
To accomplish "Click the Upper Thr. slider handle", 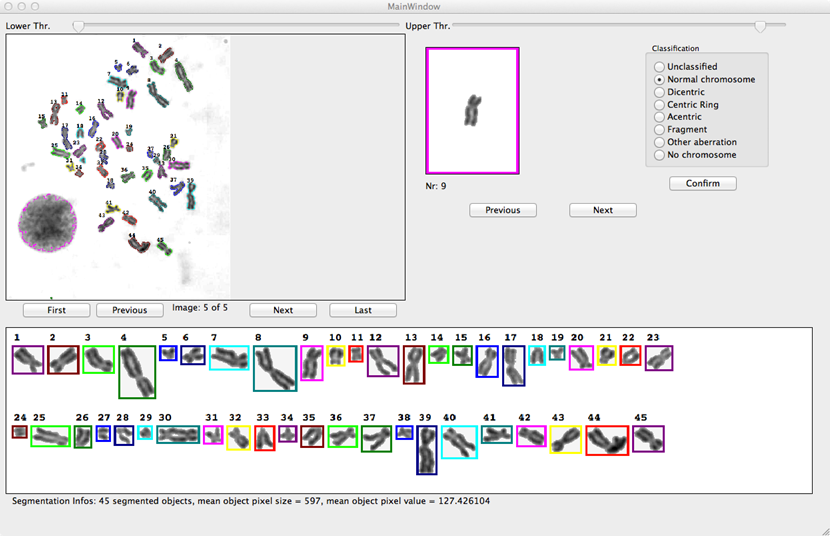I will click(x=761, y=26).
